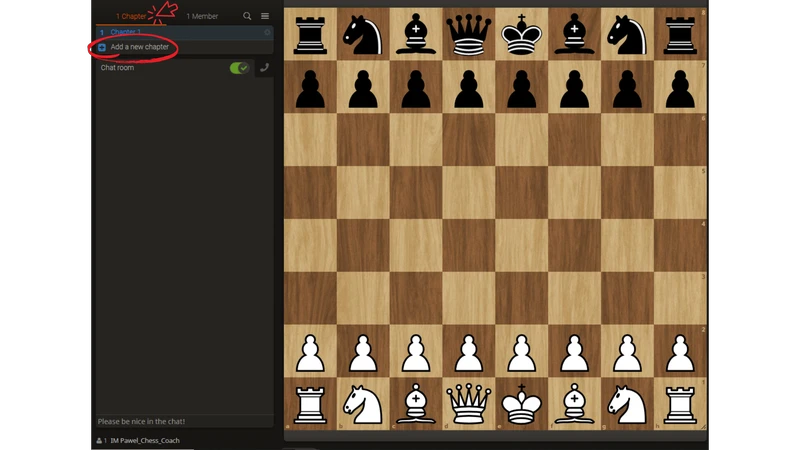This screenshot has height=450, width=800.
Task: Click the blue plus icon for new chapter
Action: tap(102, 47)
